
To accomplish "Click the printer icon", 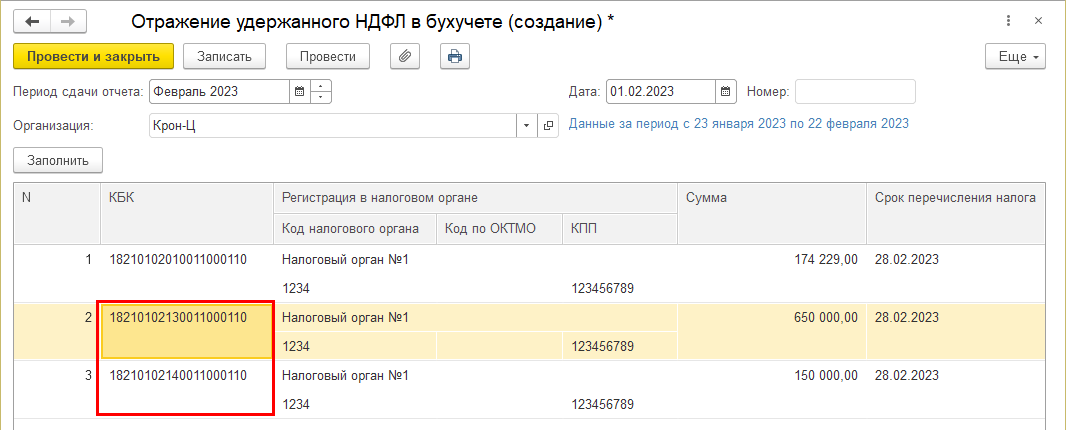I will point(455,56).
